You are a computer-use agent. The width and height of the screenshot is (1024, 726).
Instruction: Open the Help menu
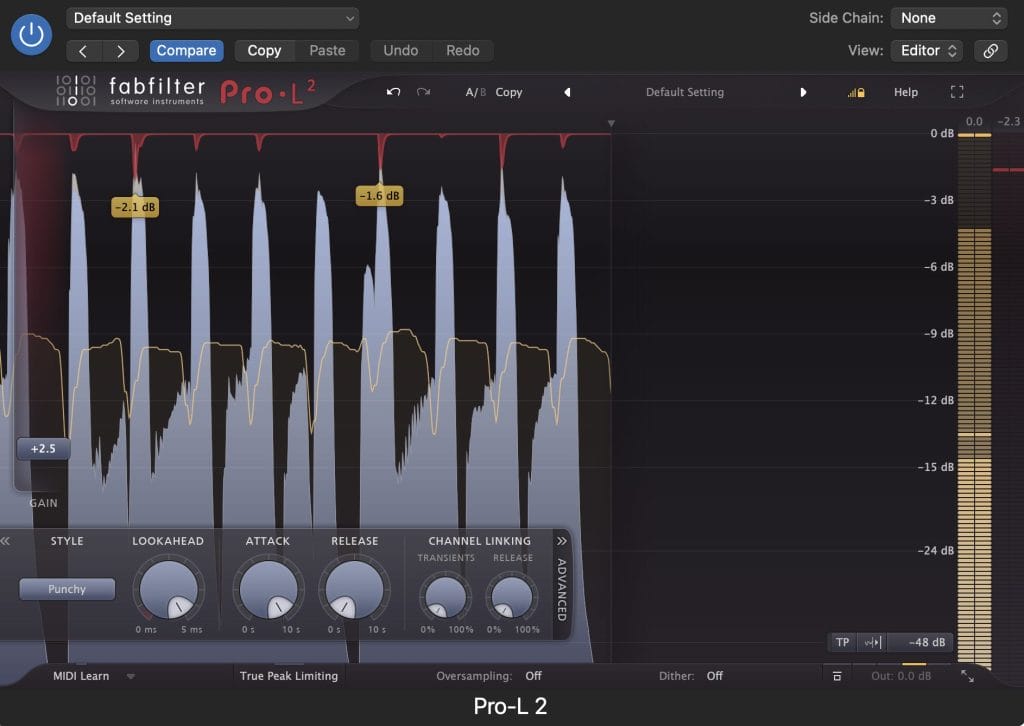[x=905, y=92]
